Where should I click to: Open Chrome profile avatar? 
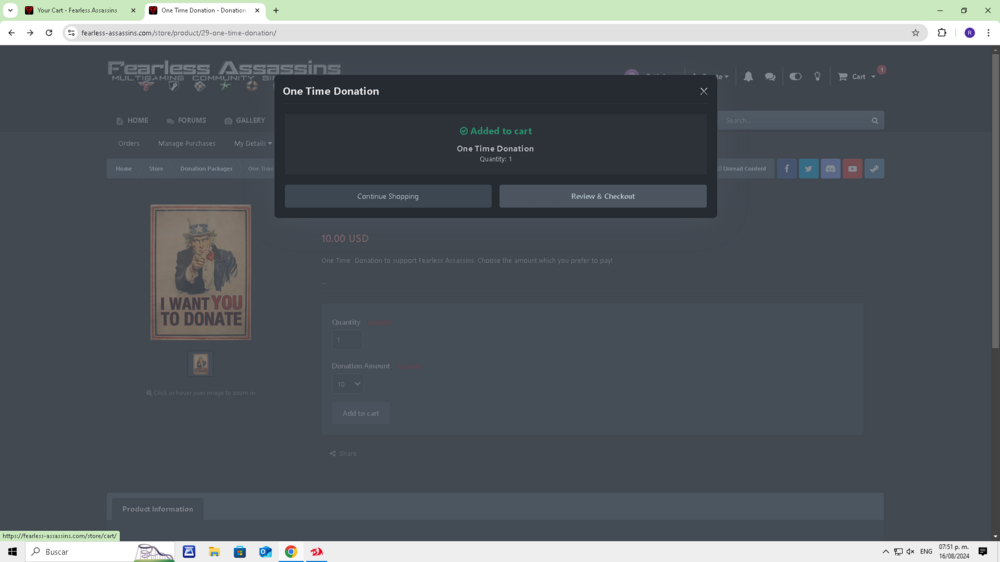click(969, 33)
